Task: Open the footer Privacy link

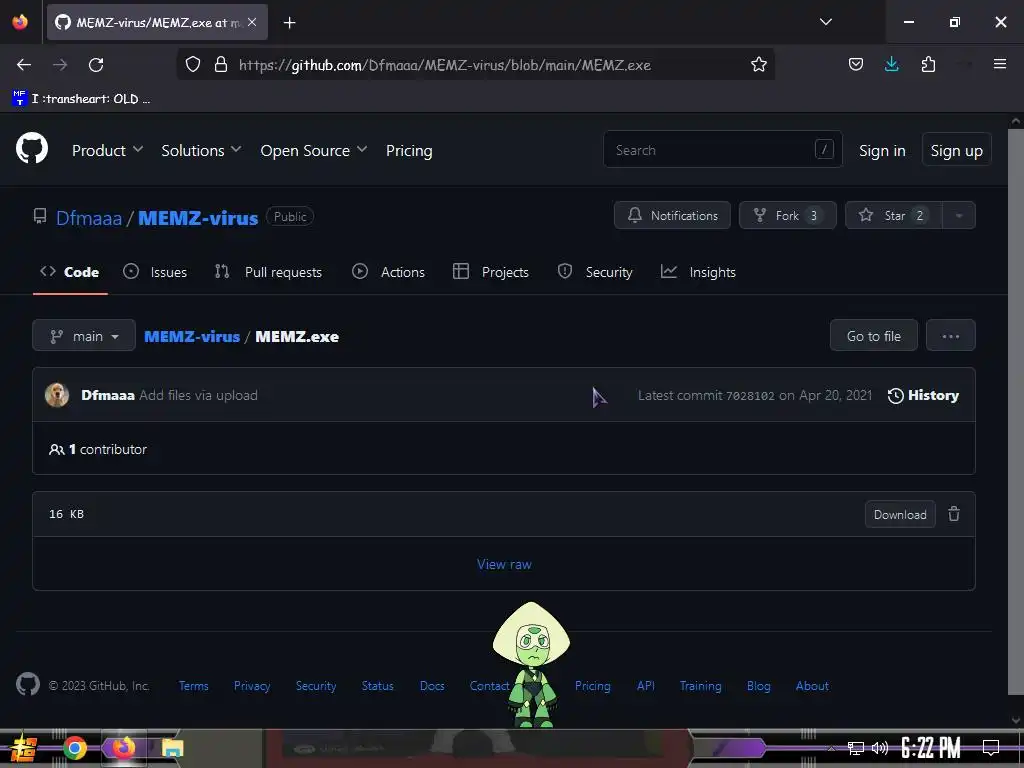Action: point(251,686)
